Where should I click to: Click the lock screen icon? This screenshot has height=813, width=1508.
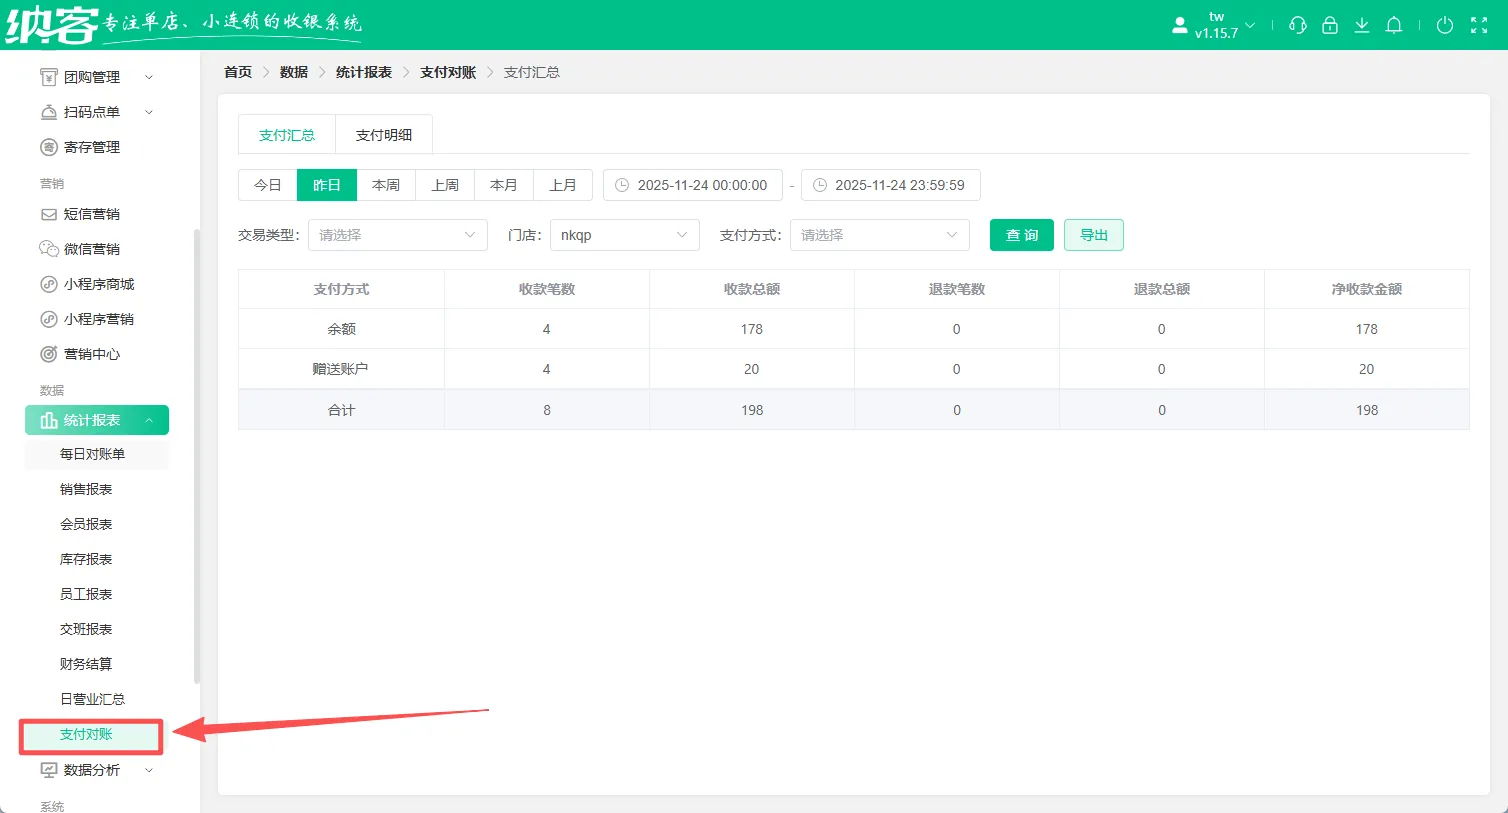[1329, 25]
